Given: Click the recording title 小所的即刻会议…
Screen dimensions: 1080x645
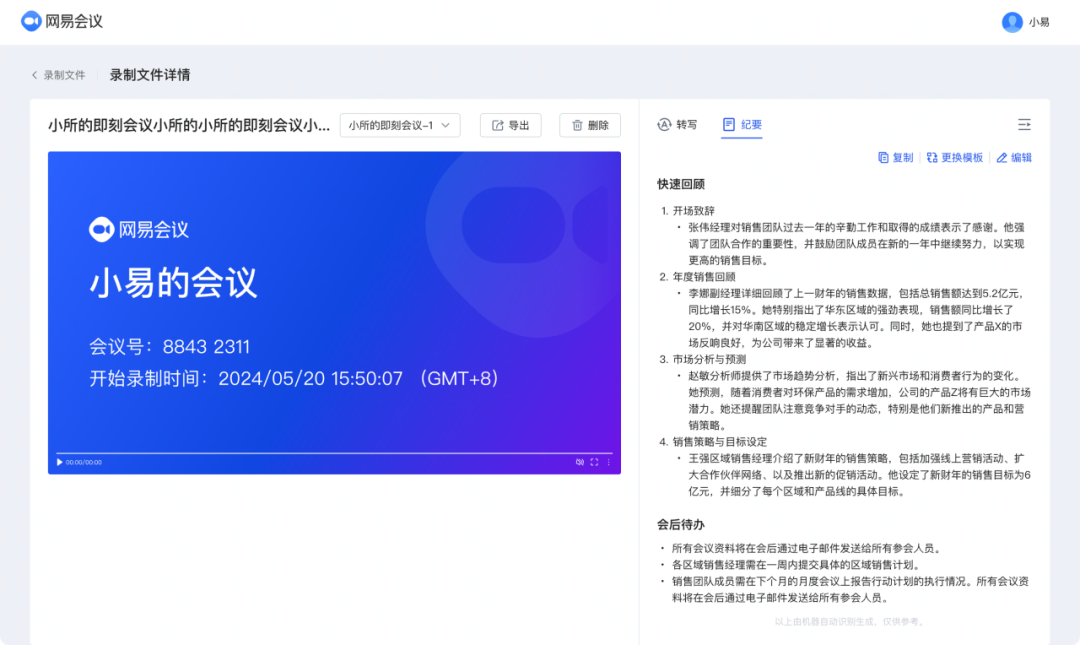Looking at the screenshot, I should point(189,125).
